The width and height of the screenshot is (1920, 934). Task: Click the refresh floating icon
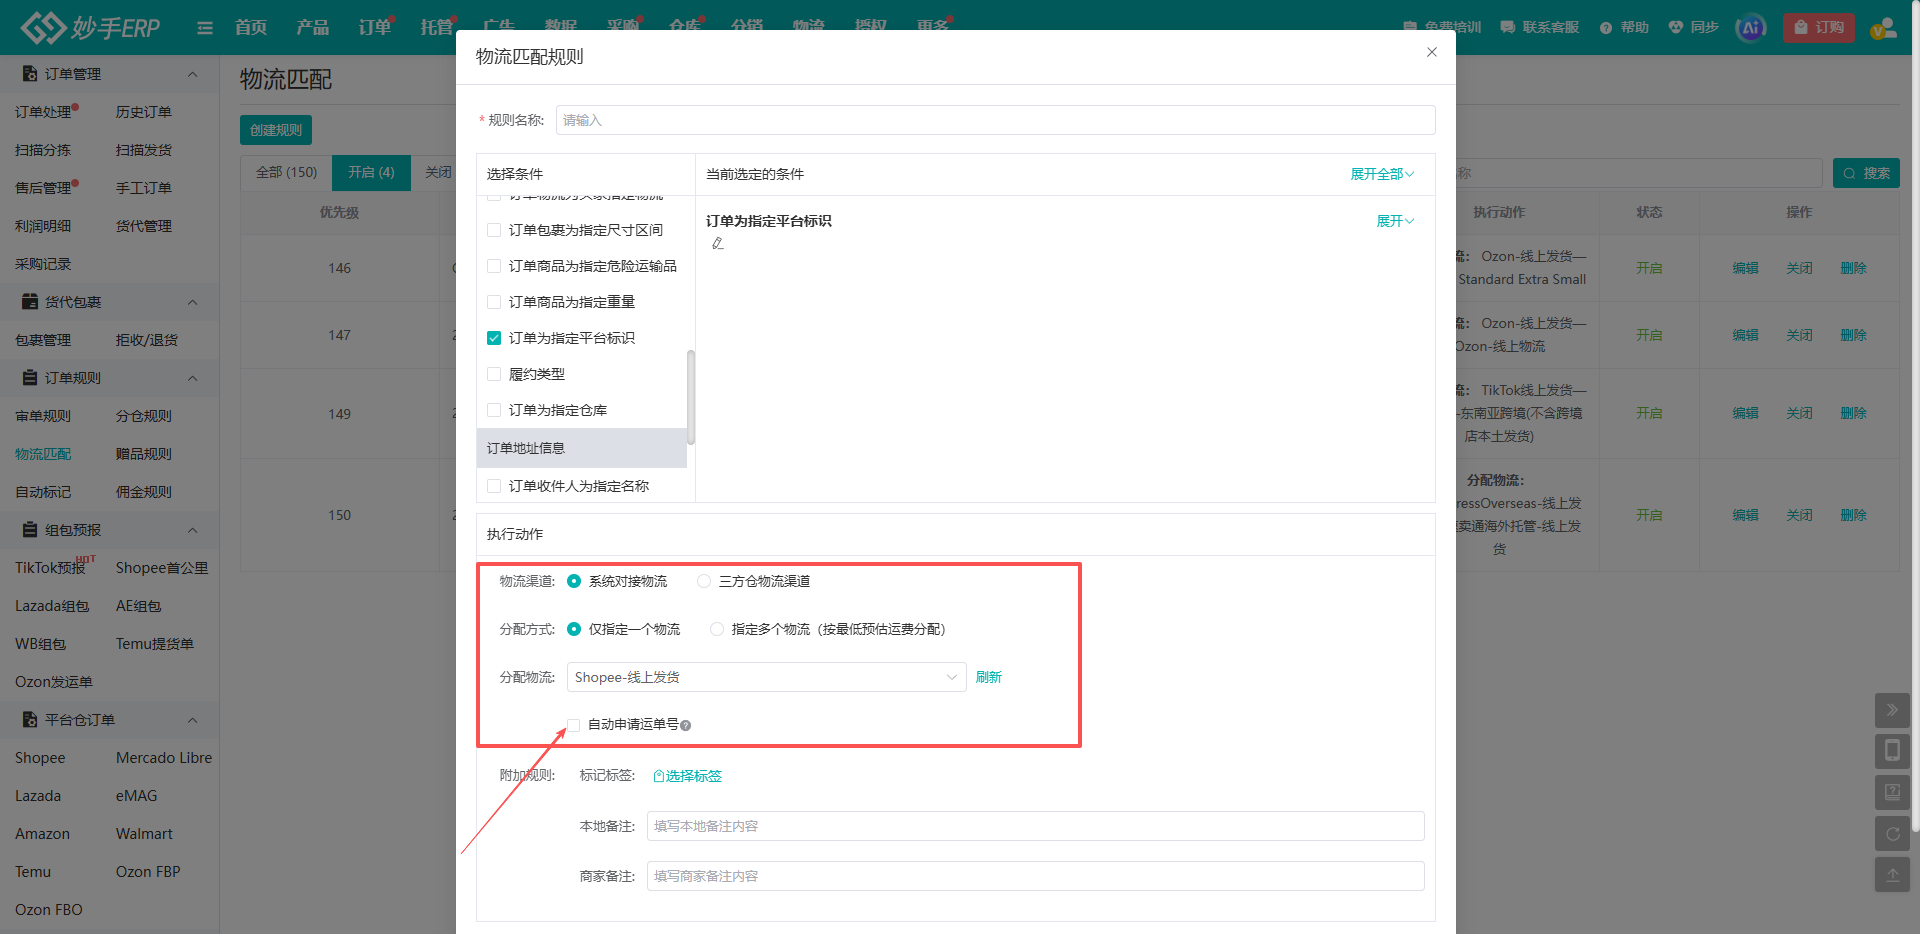coord(1892,833)
